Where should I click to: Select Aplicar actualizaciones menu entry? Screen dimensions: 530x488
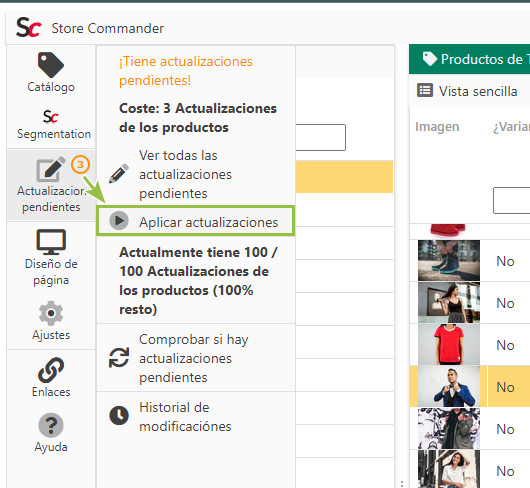(196, 221)
